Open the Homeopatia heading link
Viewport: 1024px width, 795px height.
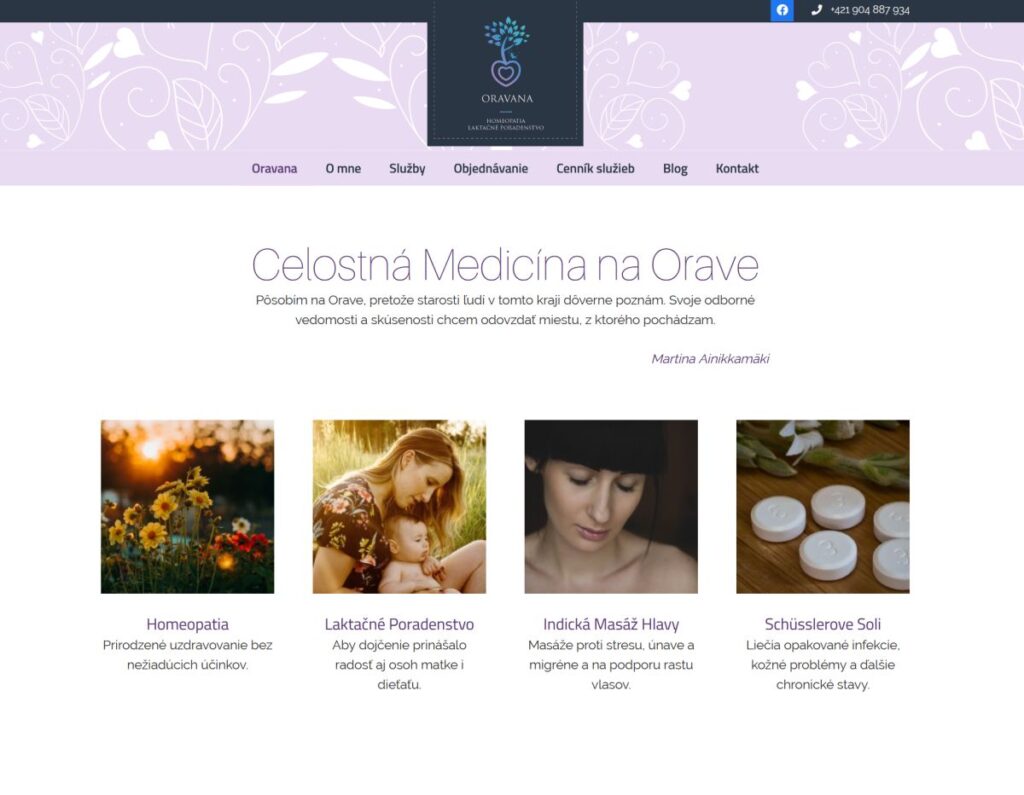click(187, 624)
